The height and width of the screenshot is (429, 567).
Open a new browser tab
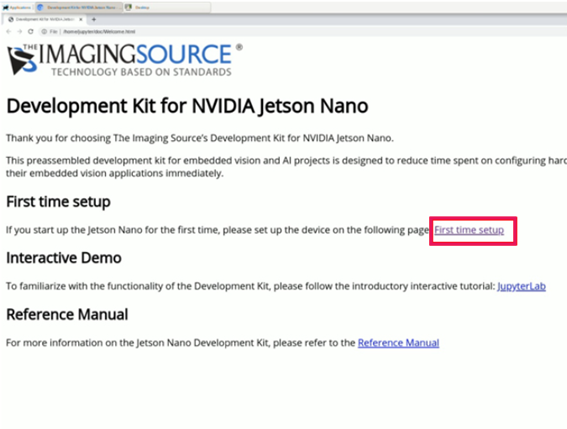pyautogui.click(x=94, y=19)
